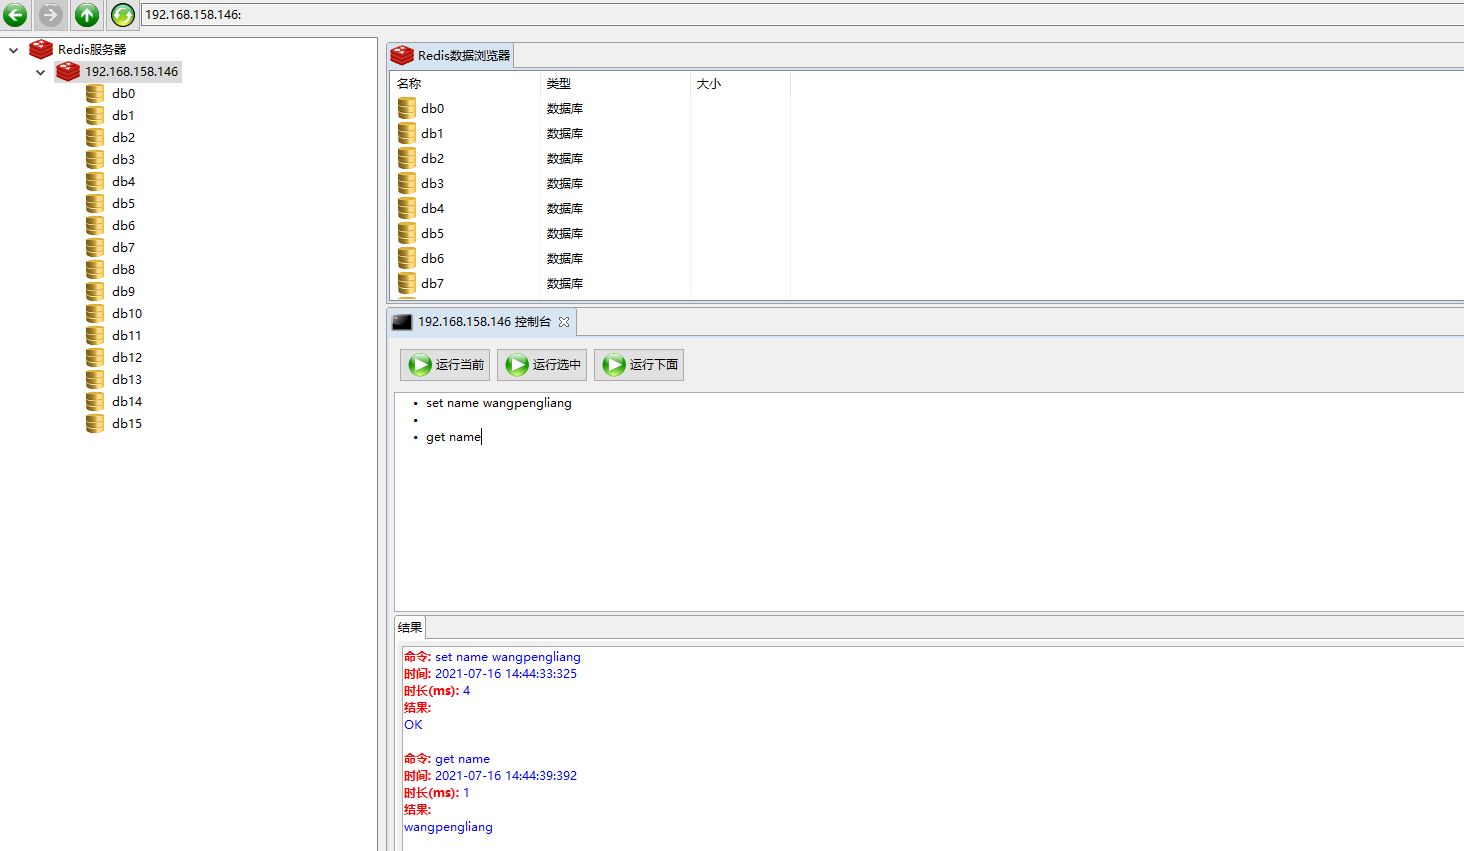Select db4 icon in the left tree

95,182
